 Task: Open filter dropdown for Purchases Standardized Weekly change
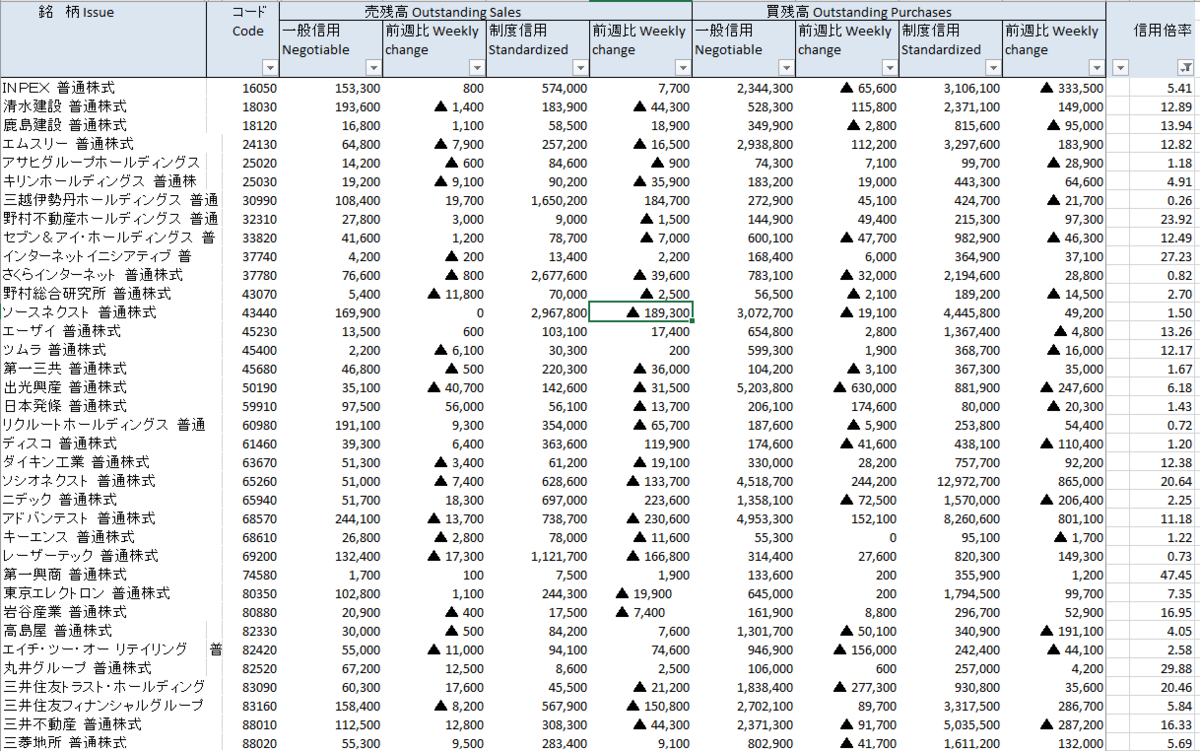click(1097, 67)
